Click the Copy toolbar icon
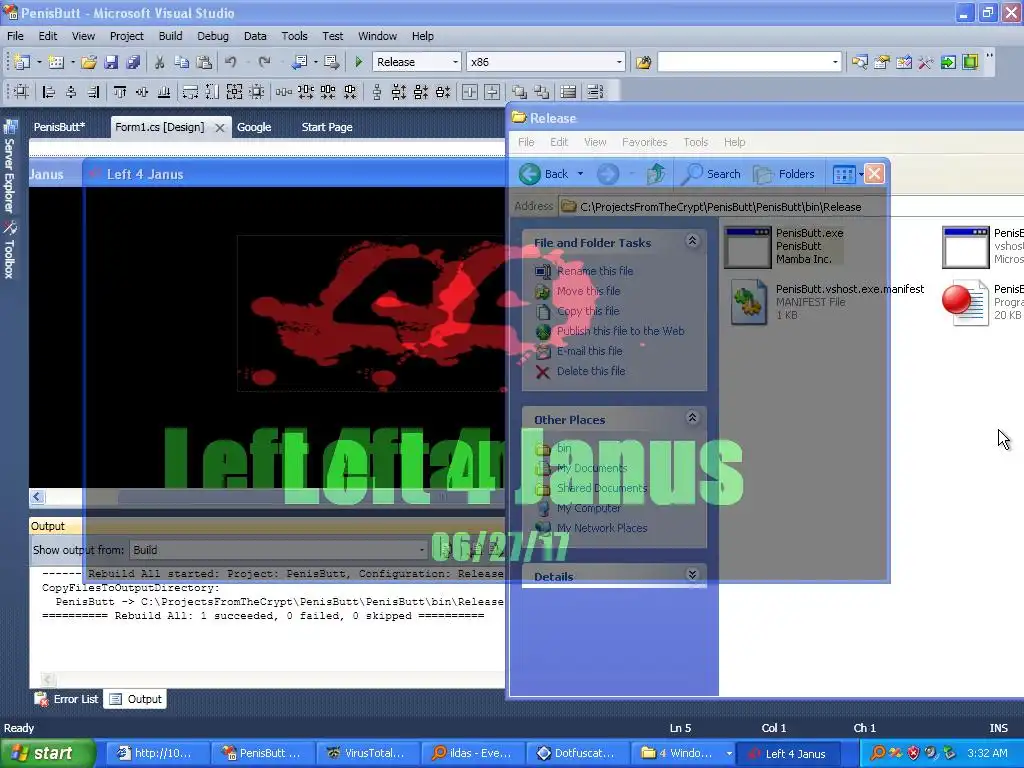 coord(182,62)
